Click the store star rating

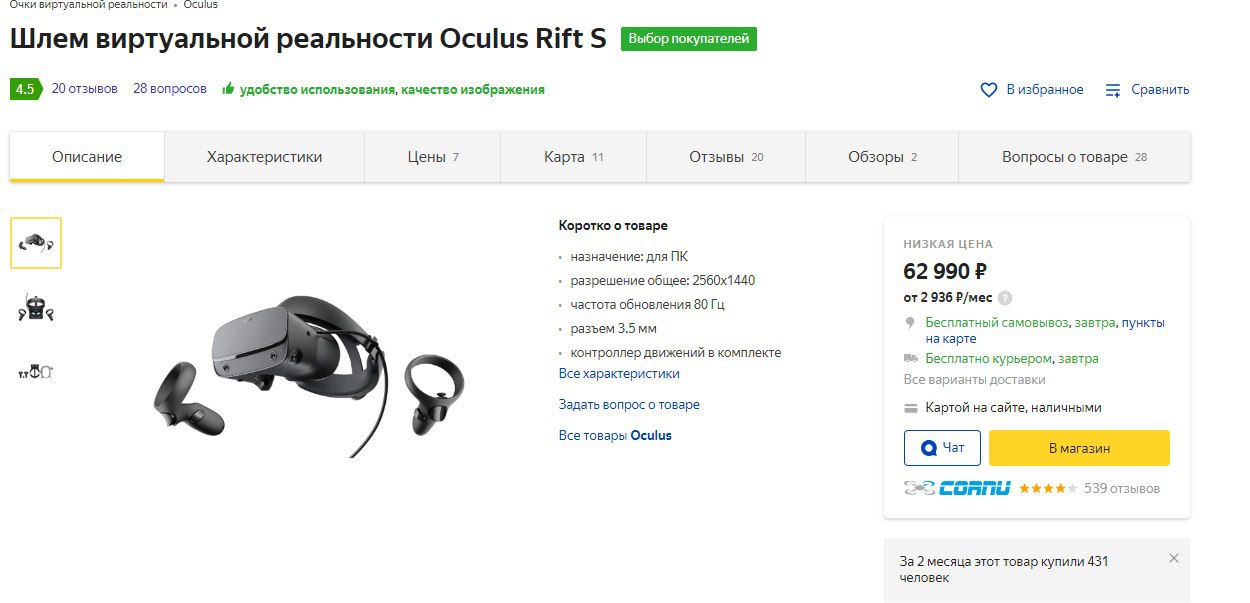point(1048,489)
